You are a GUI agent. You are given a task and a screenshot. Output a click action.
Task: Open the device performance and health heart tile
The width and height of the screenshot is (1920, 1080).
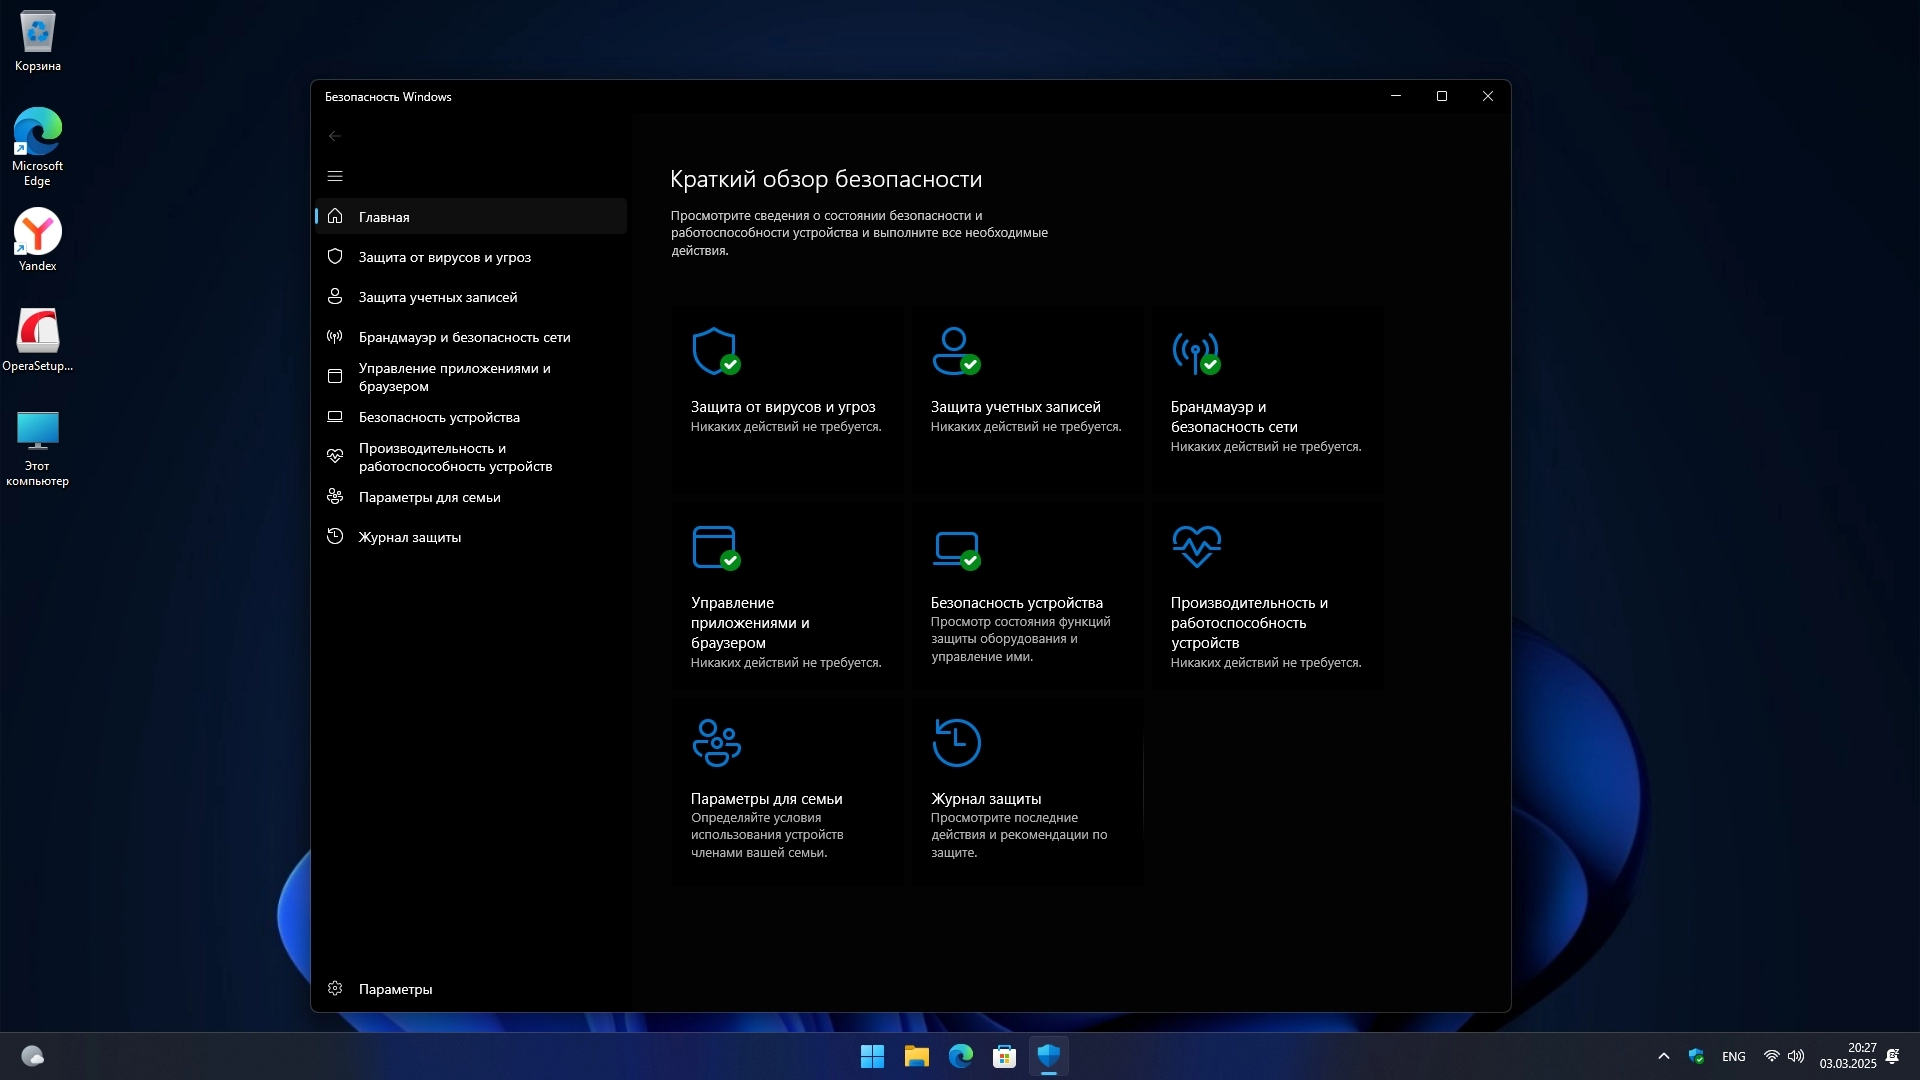1266,595
